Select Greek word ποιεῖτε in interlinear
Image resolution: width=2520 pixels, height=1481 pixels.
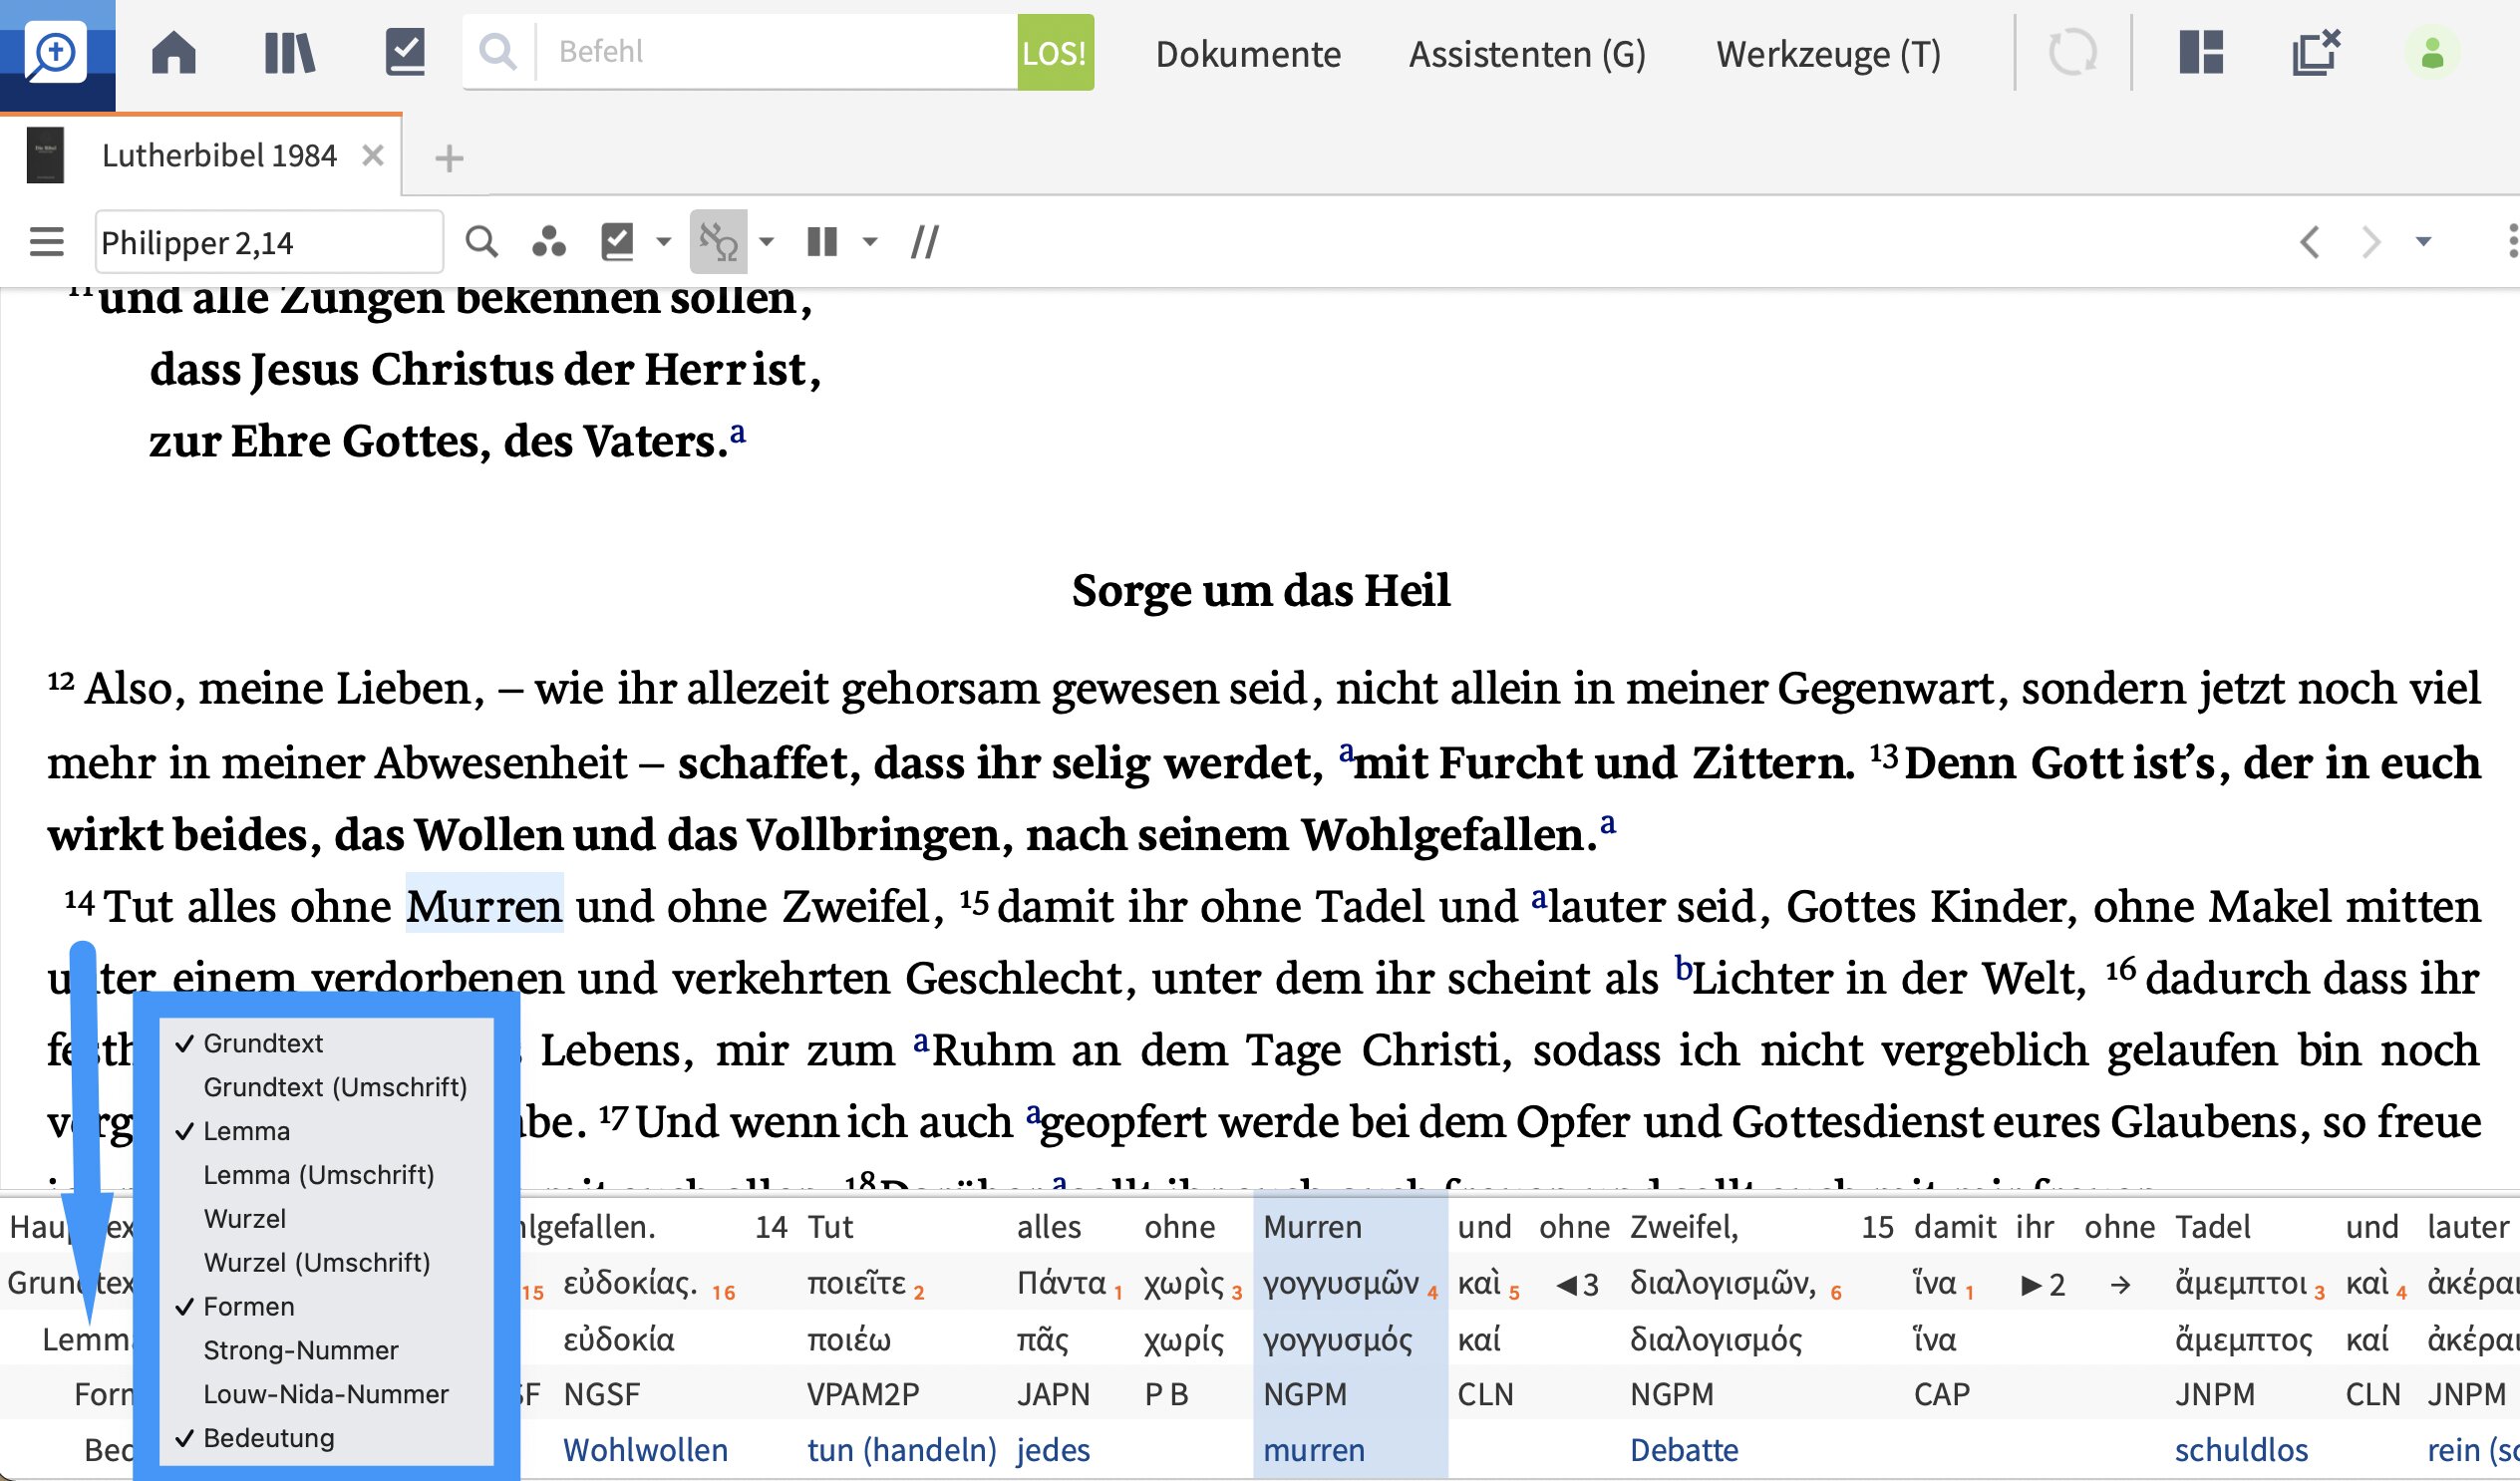(x=857, y=1284)
